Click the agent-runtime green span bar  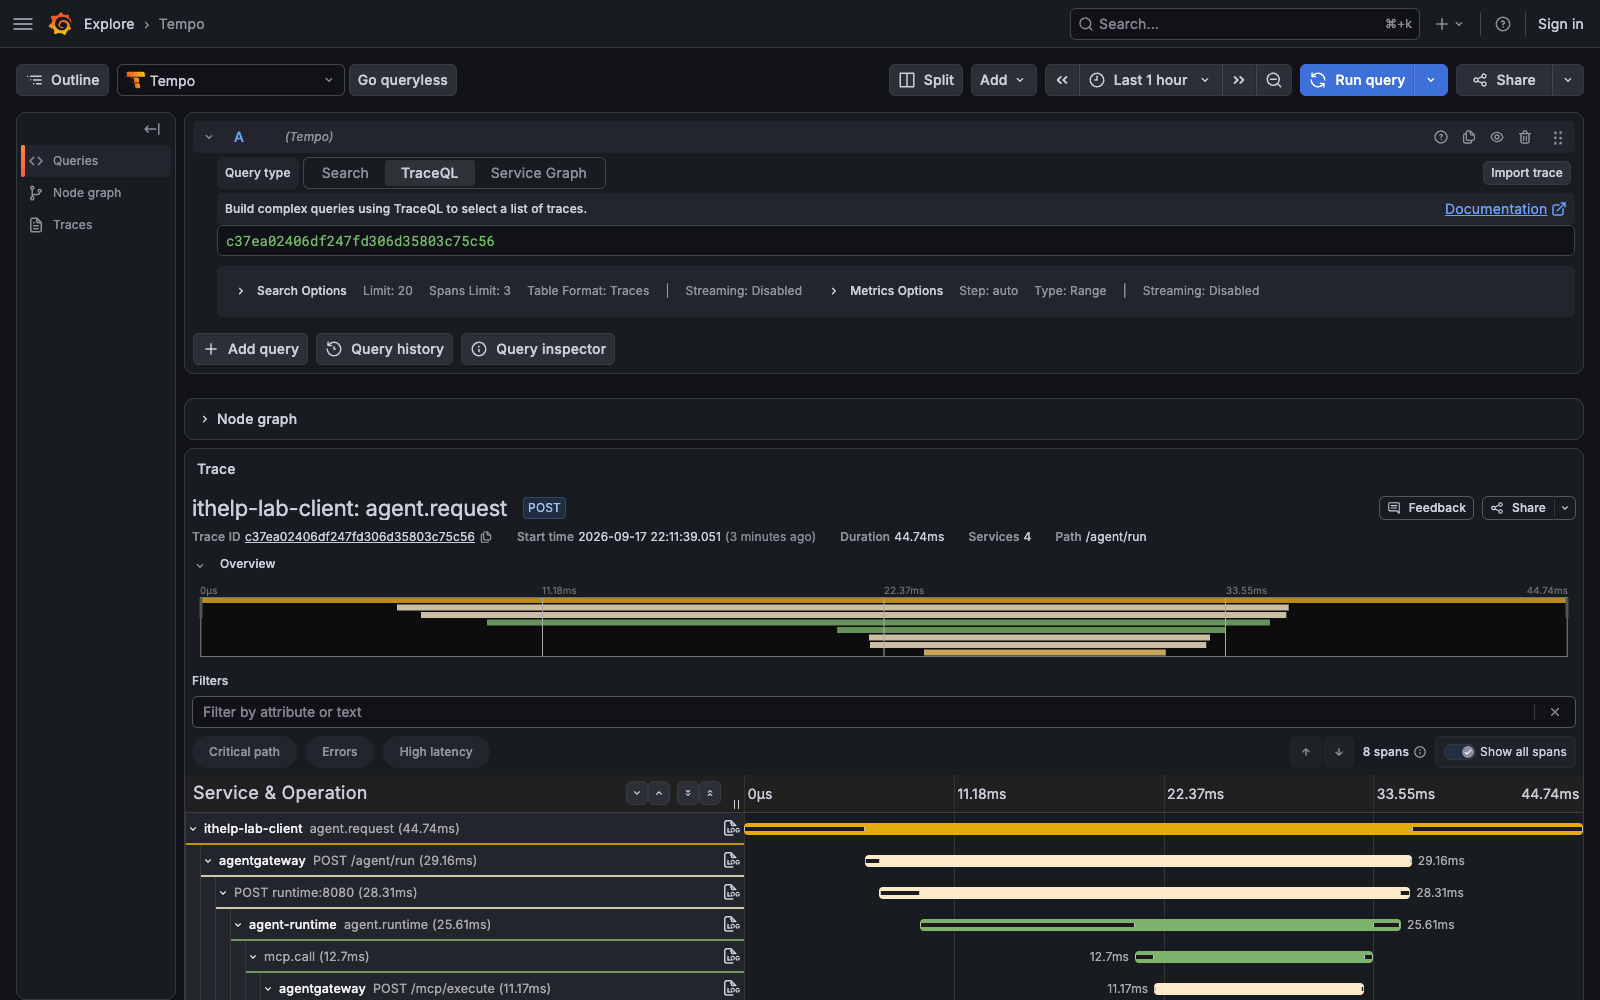[1160, 925]
